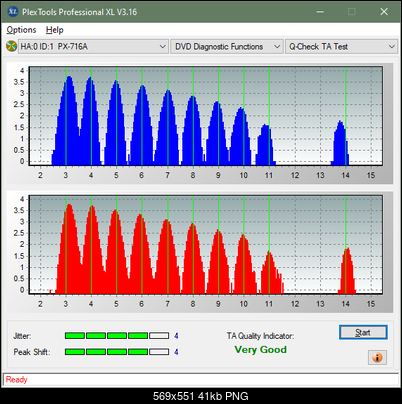Click the Start button
Image resolution: width=402 pixels, height=404 pixels.
pos(363,332)
